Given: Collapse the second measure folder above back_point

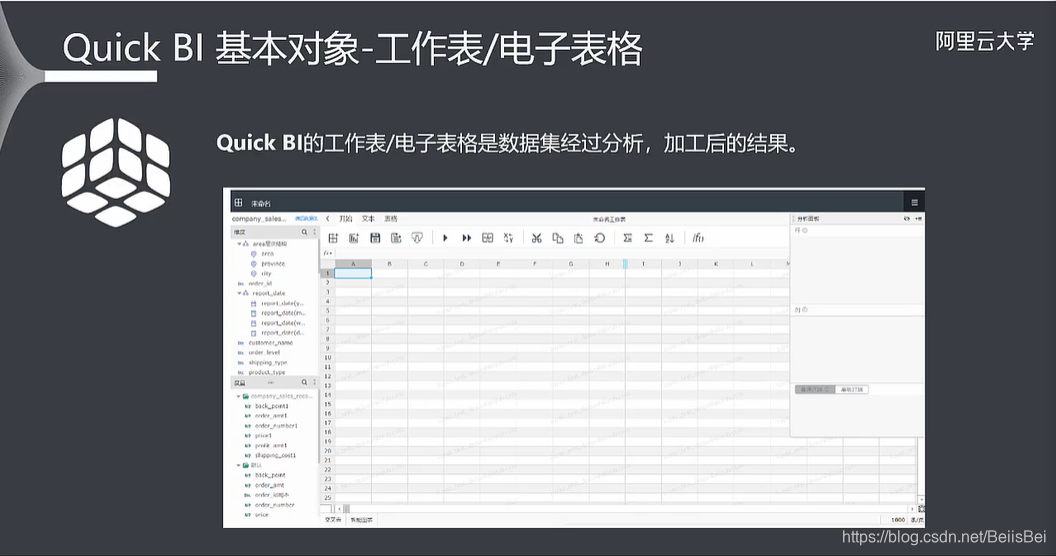Looking at the screenshot, I should point(238,465).
